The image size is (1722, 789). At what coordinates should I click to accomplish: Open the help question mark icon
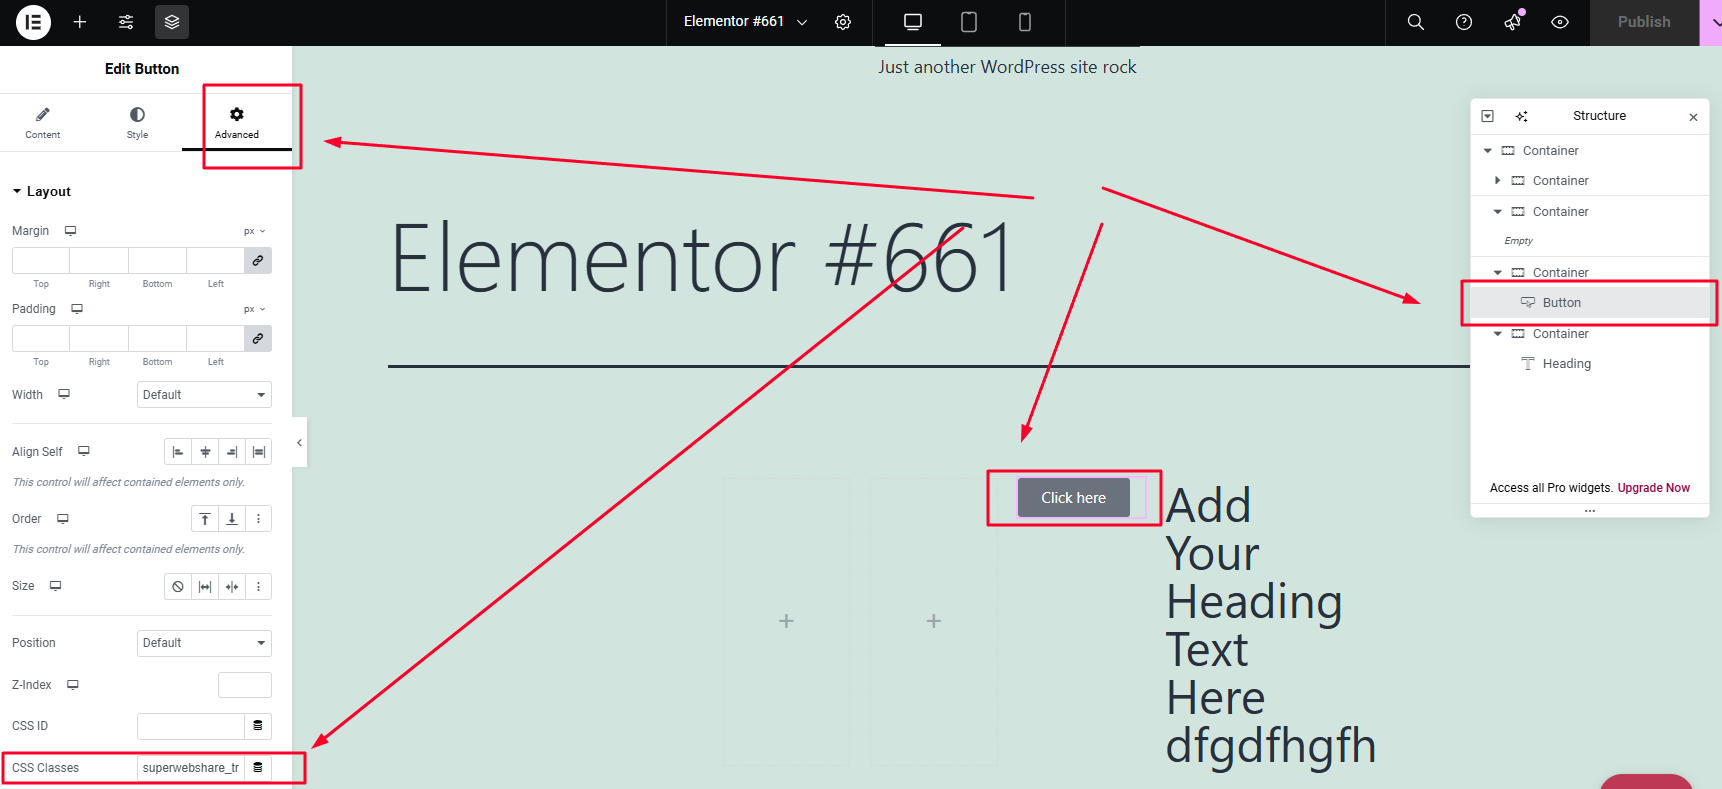[1464, 22]
